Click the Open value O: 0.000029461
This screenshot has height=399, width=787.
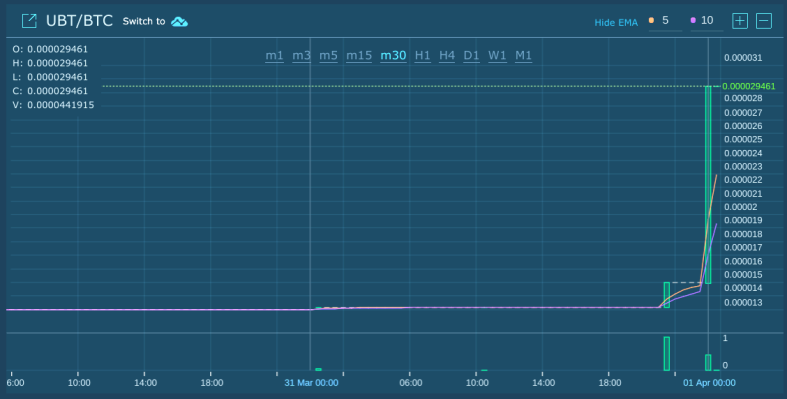tap(50, 49)
